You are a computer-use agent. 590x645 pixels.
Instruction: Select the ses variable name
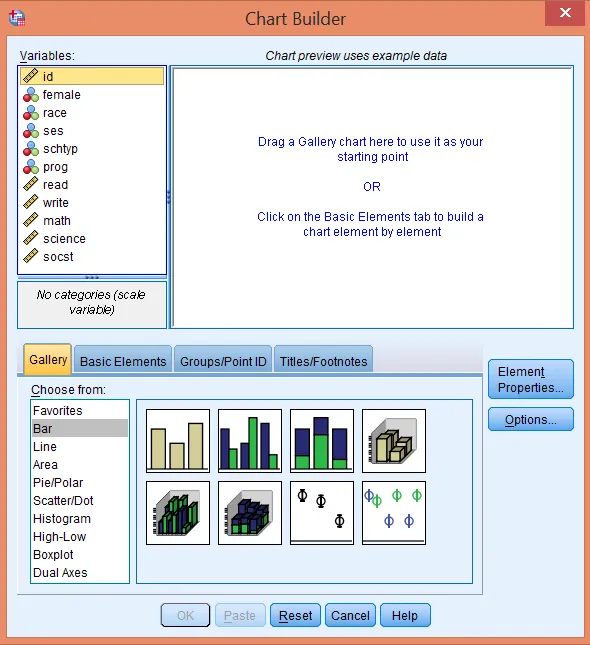[53, 131]
